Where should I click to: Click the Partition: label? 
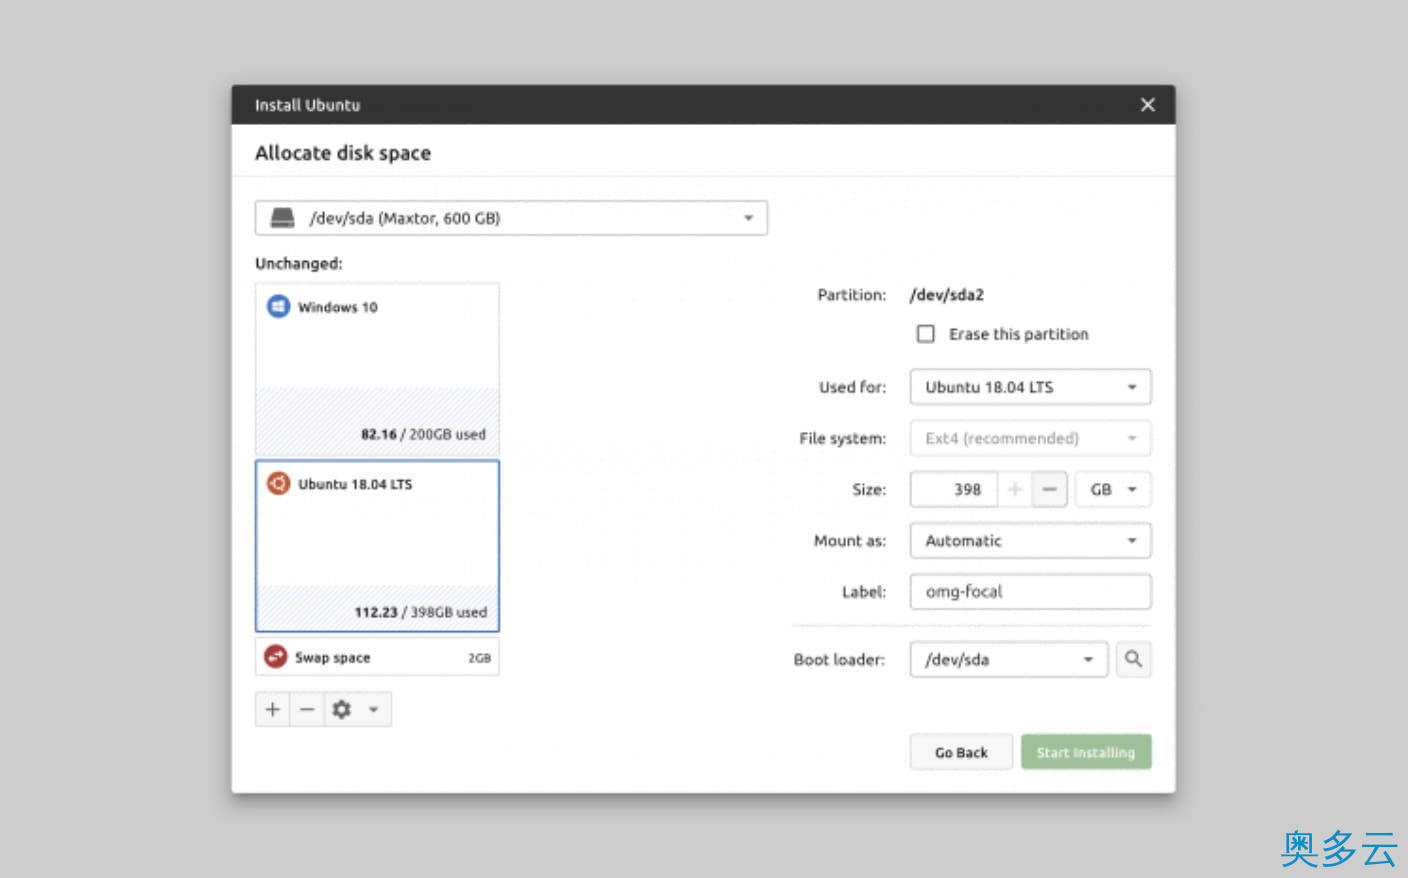click(851, 295)
